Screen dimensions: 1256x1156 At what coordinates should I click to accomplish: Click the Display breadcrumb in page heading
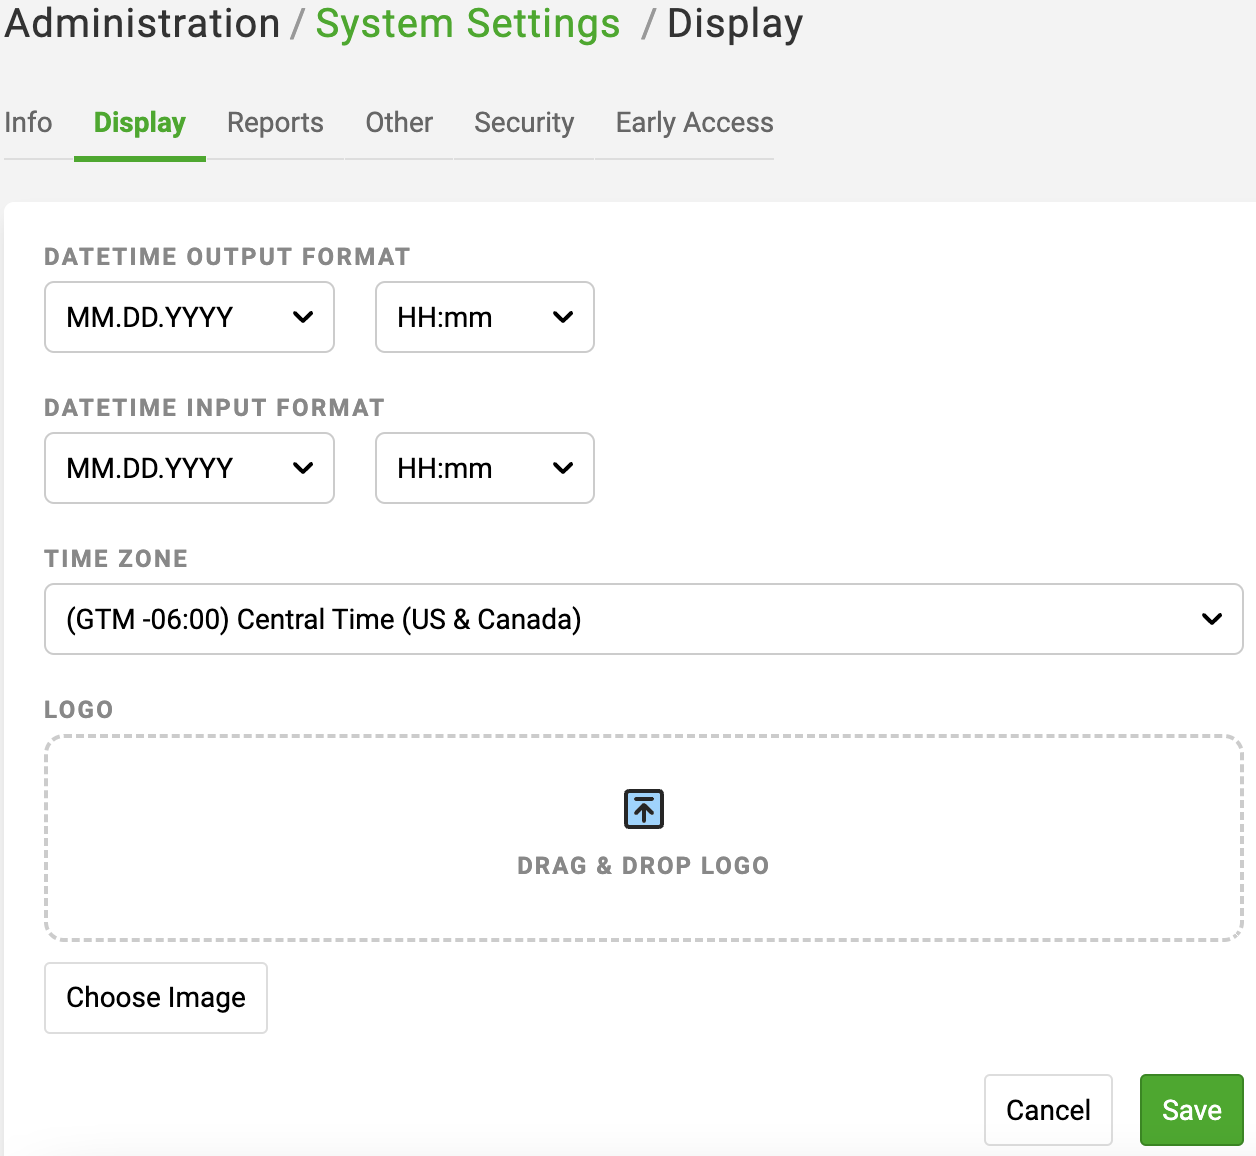point(735,24)
